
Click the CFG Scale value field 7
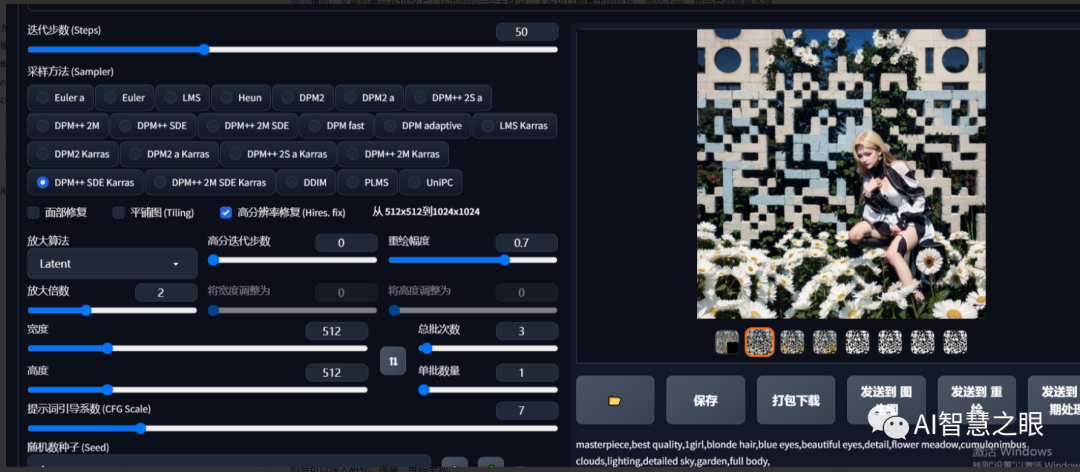pos(527,410)
